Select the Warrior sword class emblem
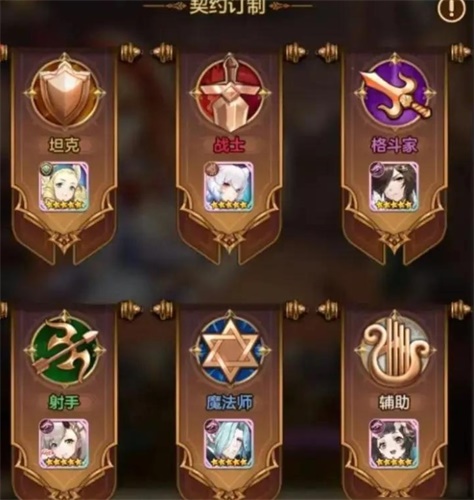 click(229, 93)
